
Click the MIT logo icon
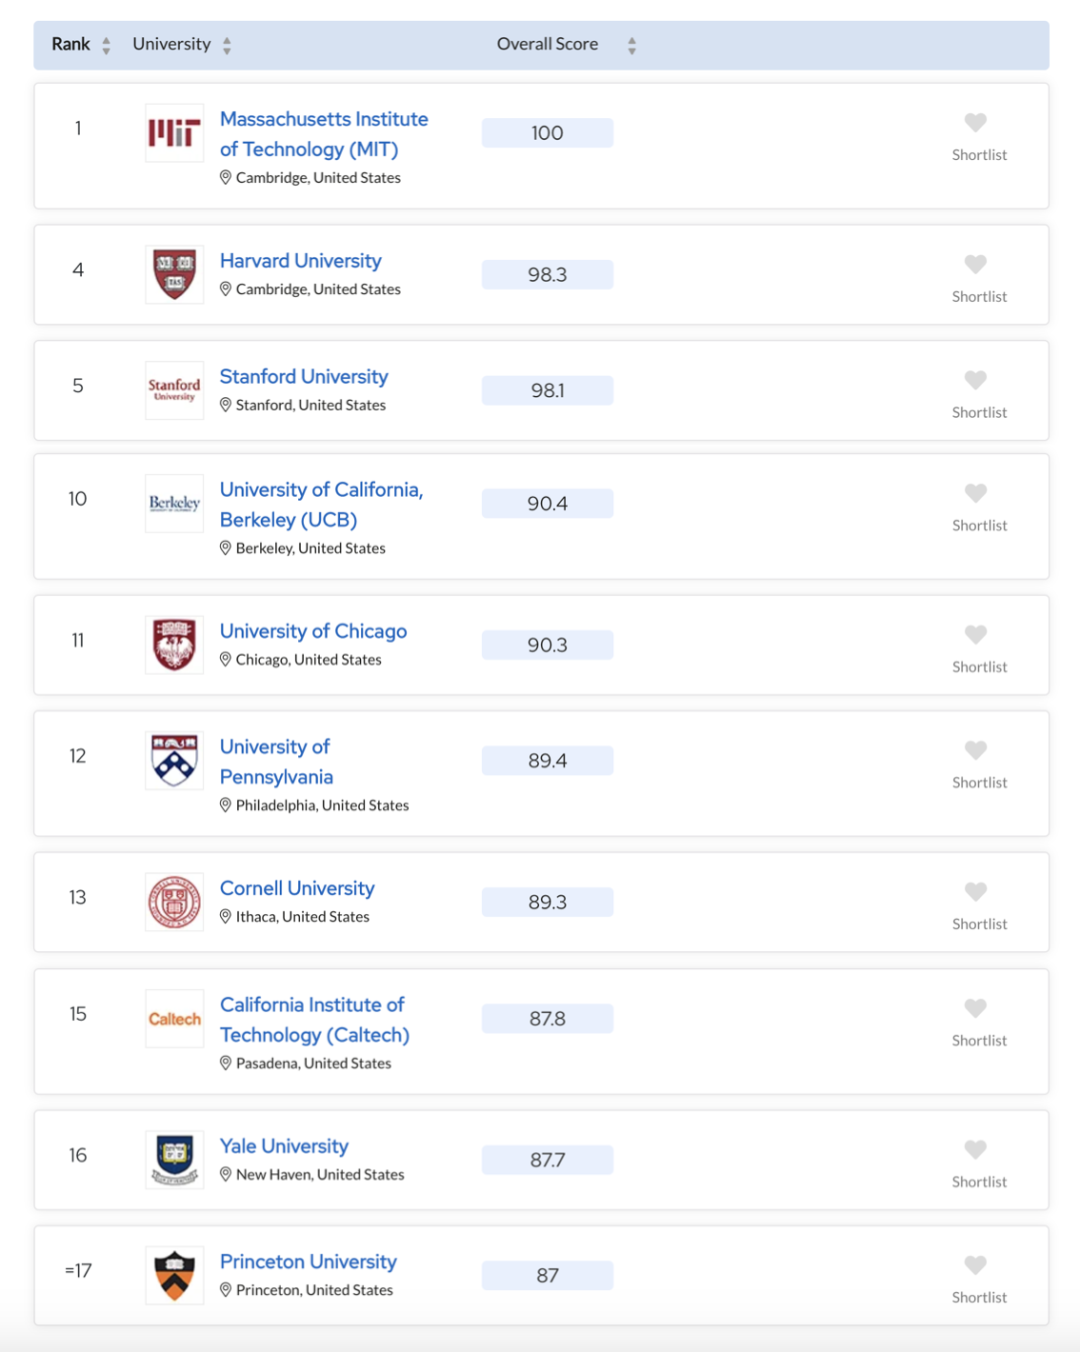(174, 133)
